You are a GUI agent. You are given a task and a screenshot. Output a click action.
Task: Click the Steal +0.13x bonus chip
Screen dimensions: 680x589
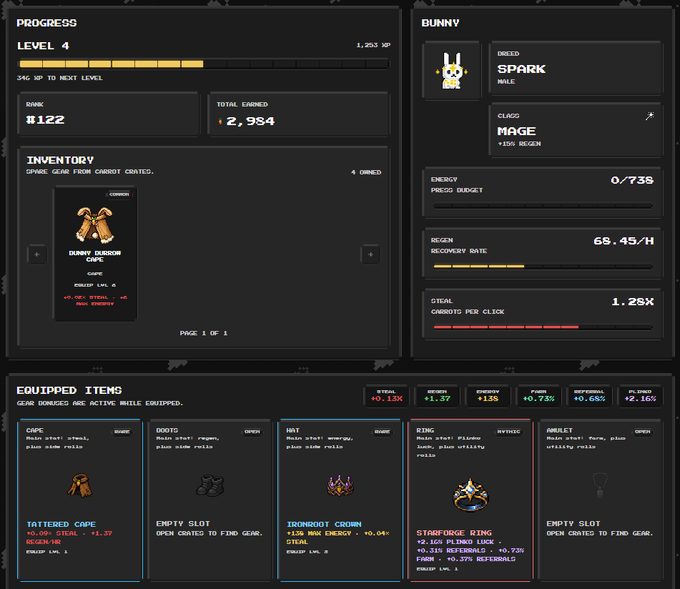coord(386,396)
